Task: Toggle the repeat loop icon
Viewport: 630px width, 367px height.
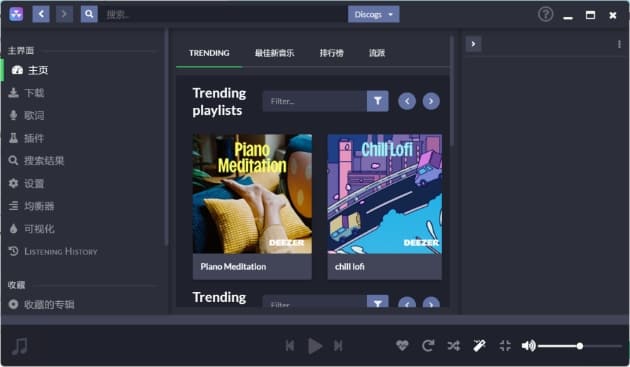Action: [x=428, y=346]
